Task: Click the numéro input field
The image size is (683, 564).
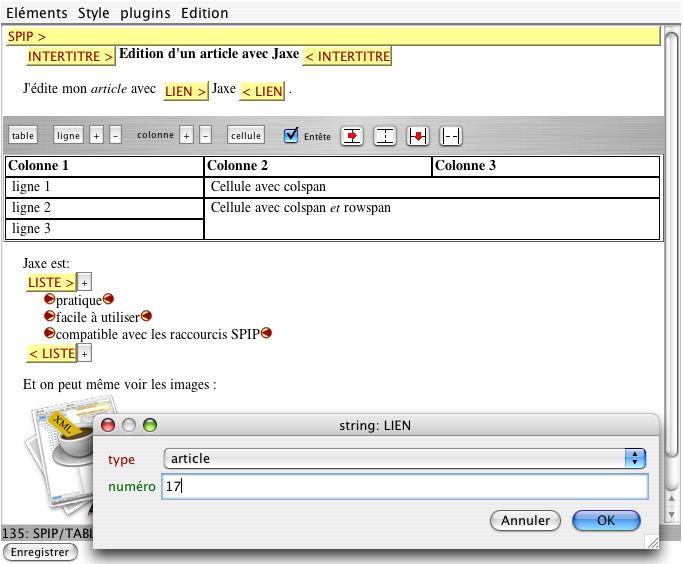Action: 404,487
